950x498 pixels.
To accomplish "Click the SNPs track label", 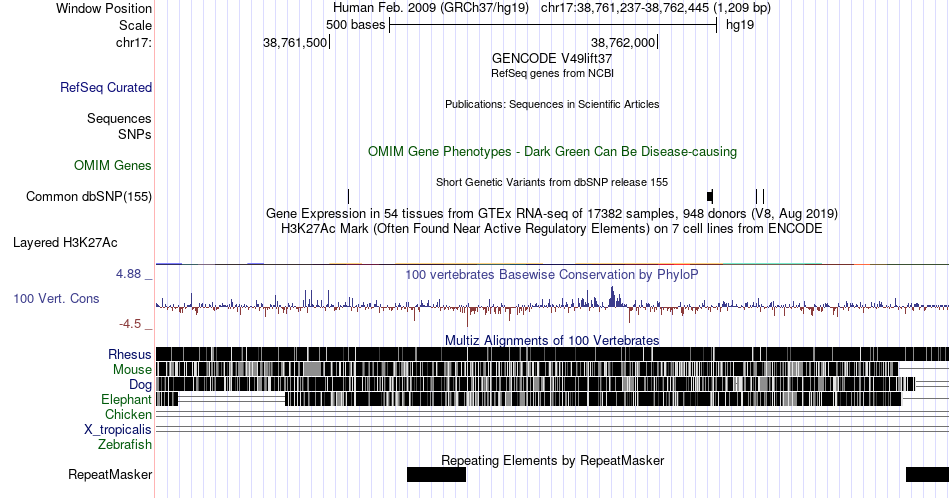I will [135, 134].
